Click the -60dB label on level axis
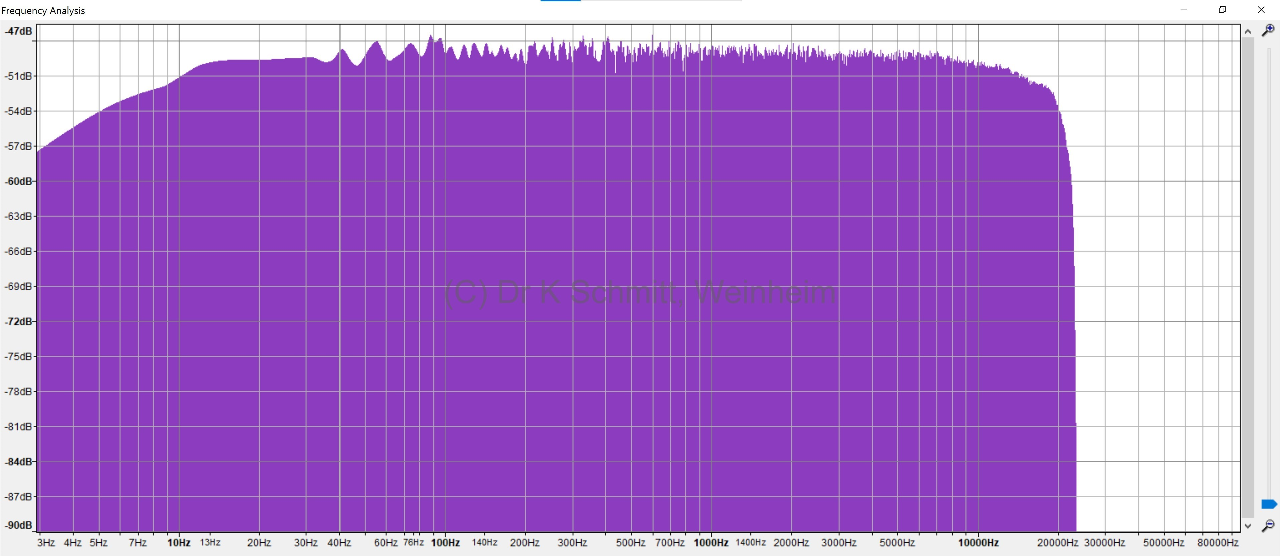Screen dimensions: 1280x556 [x=19, y=181]
